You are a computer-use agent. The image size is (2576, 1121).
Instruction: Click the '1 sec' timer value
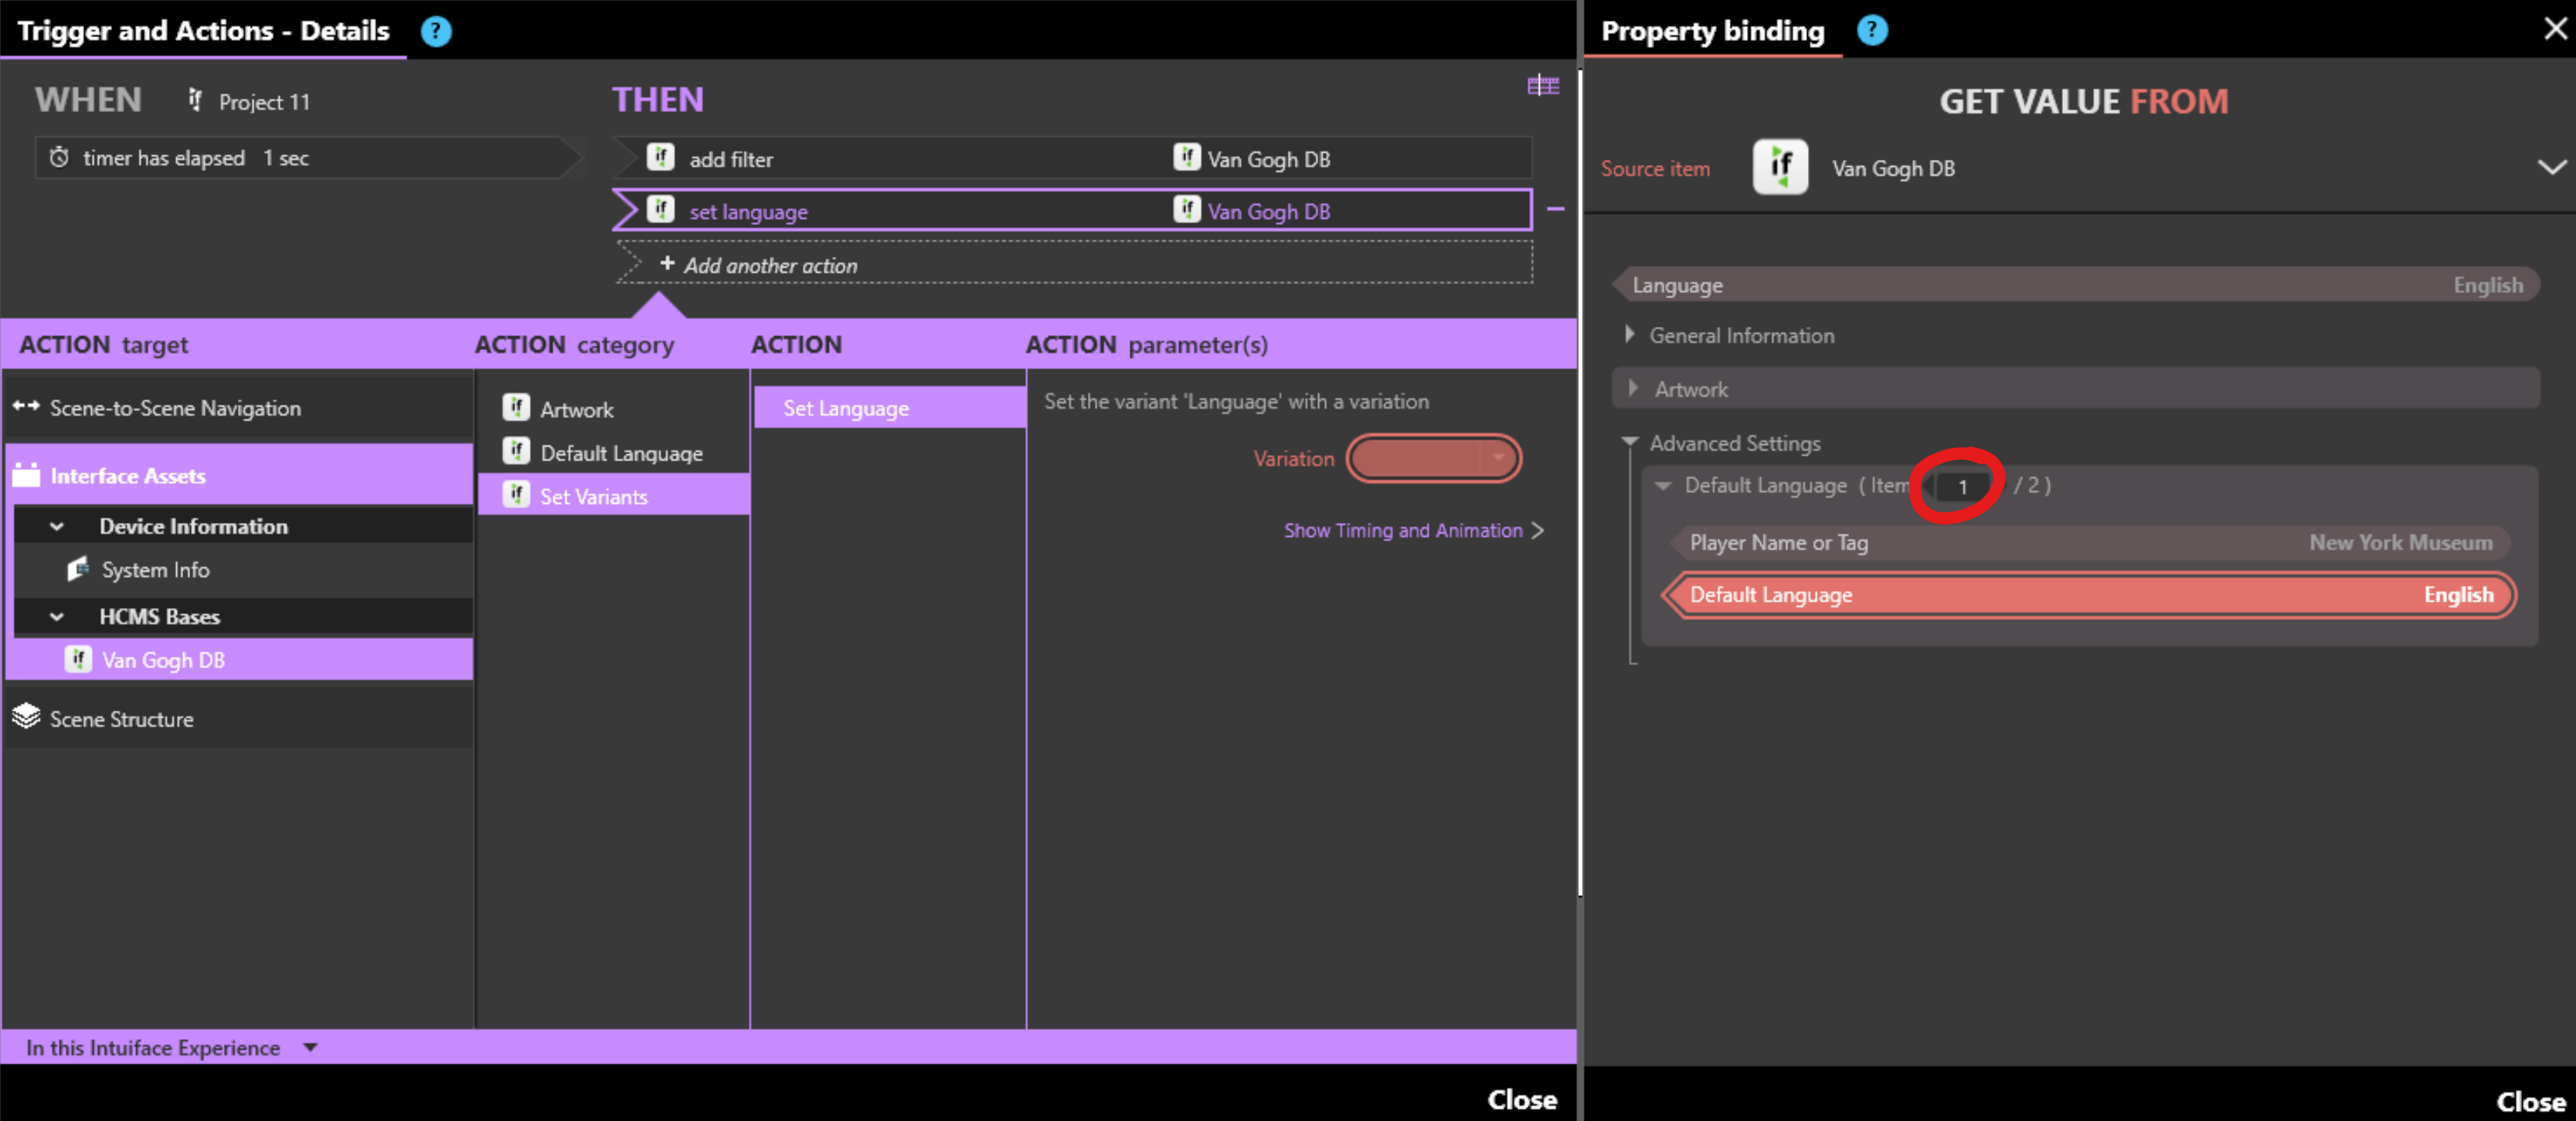tap(286, 158)
